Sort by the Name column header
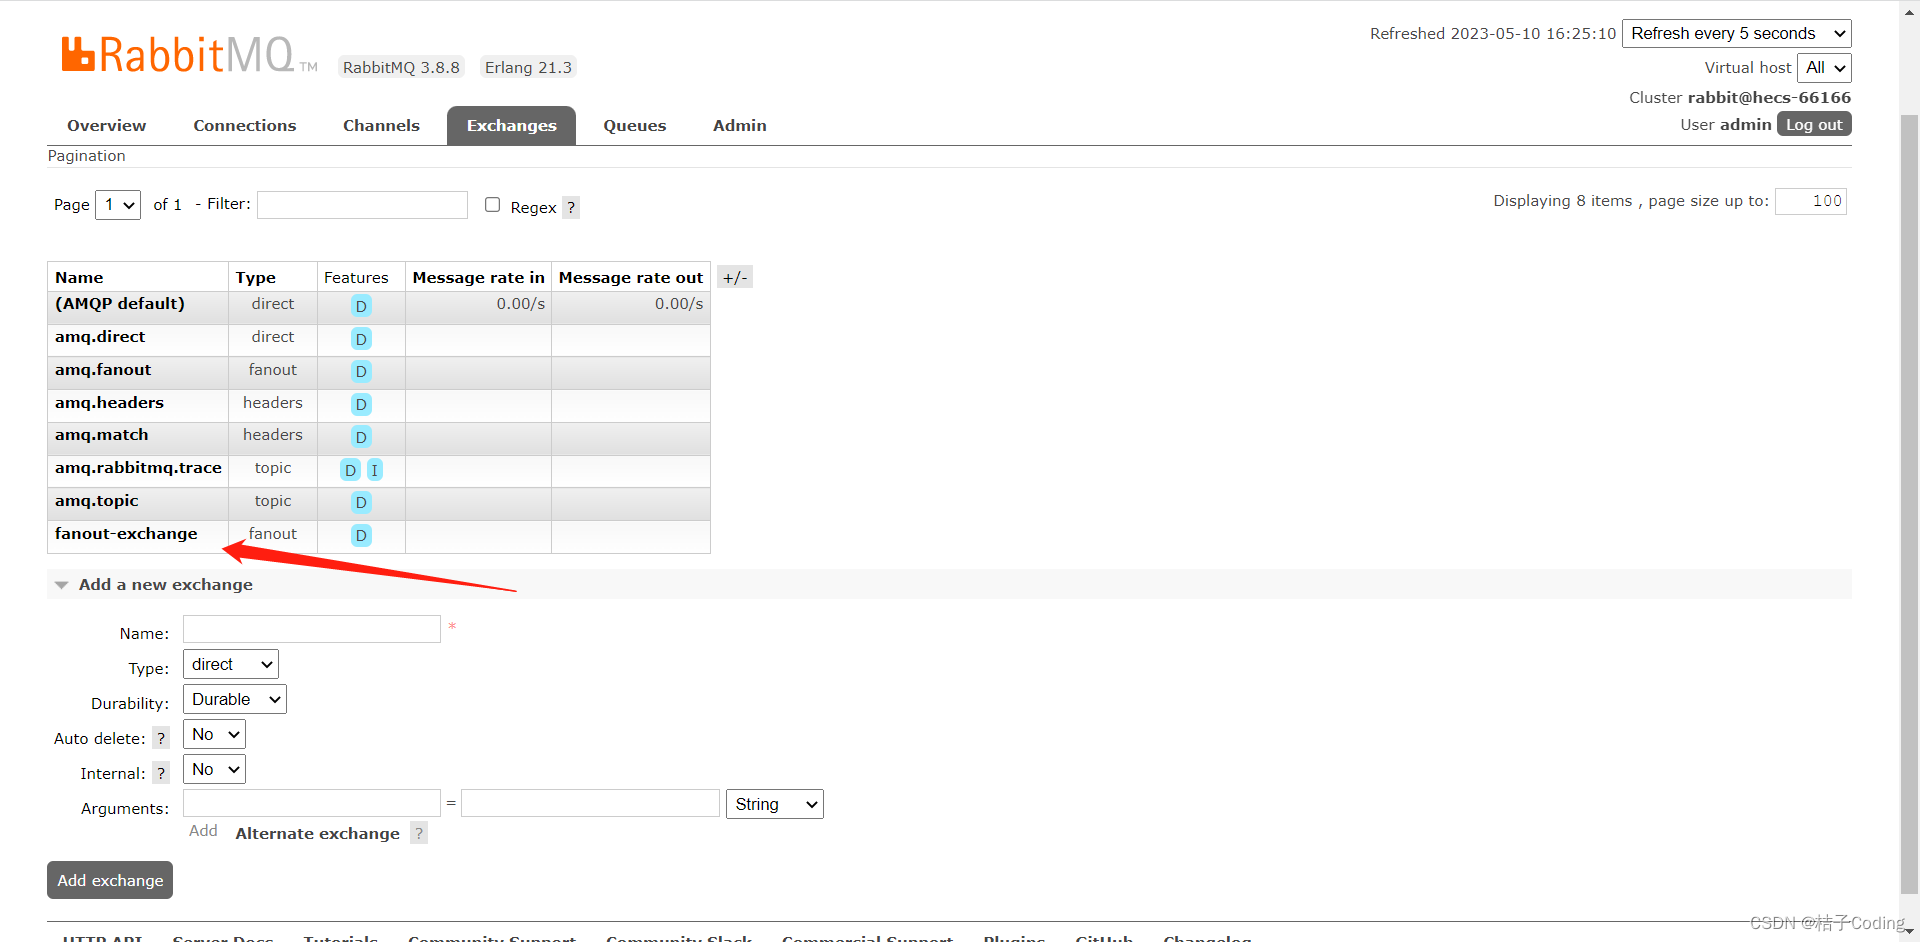The width and height of the screenshot is (1920, 942). pyautogui.click(x=79, y=278)
